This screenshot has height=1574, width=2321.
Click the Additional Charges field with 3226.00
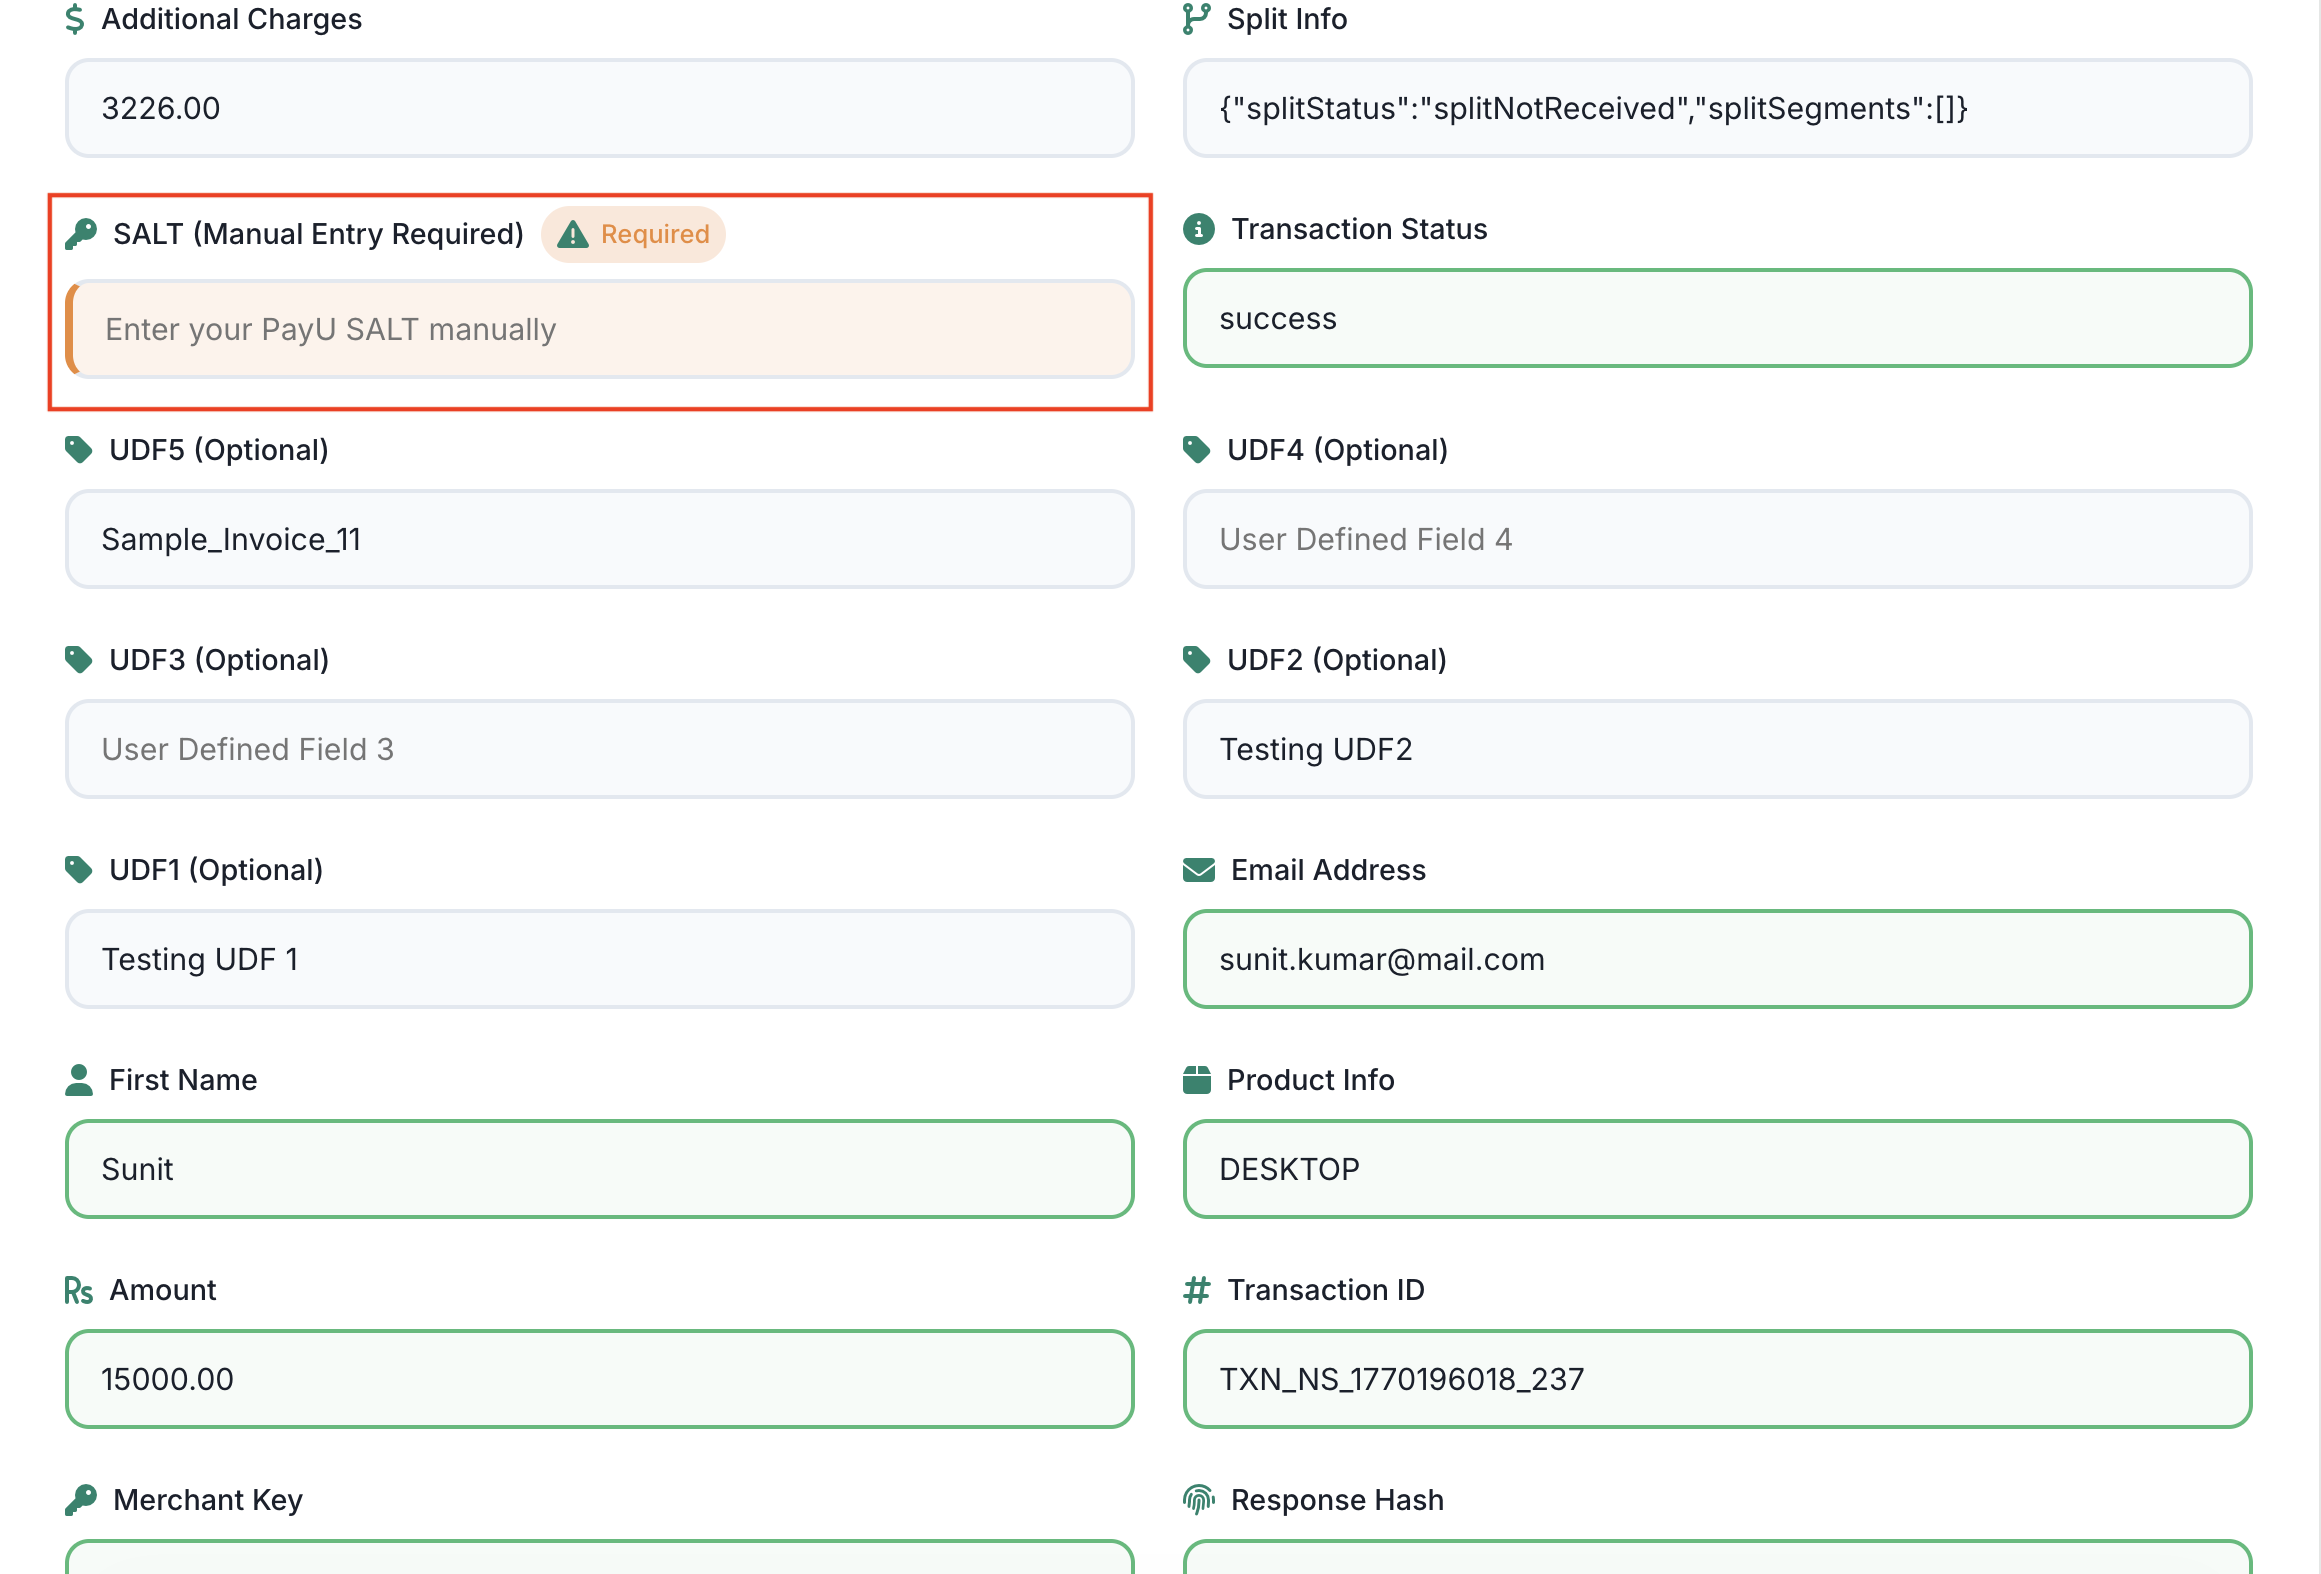600,108
